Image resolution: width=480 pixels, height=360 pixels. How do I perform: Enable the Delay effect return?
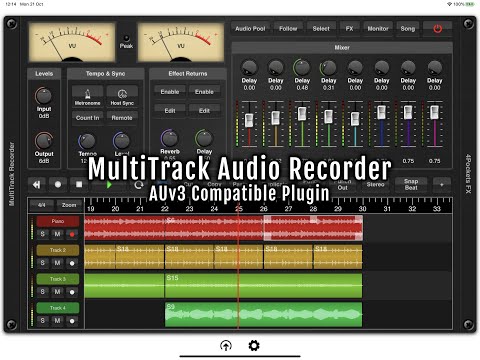[x=204, y=92]
